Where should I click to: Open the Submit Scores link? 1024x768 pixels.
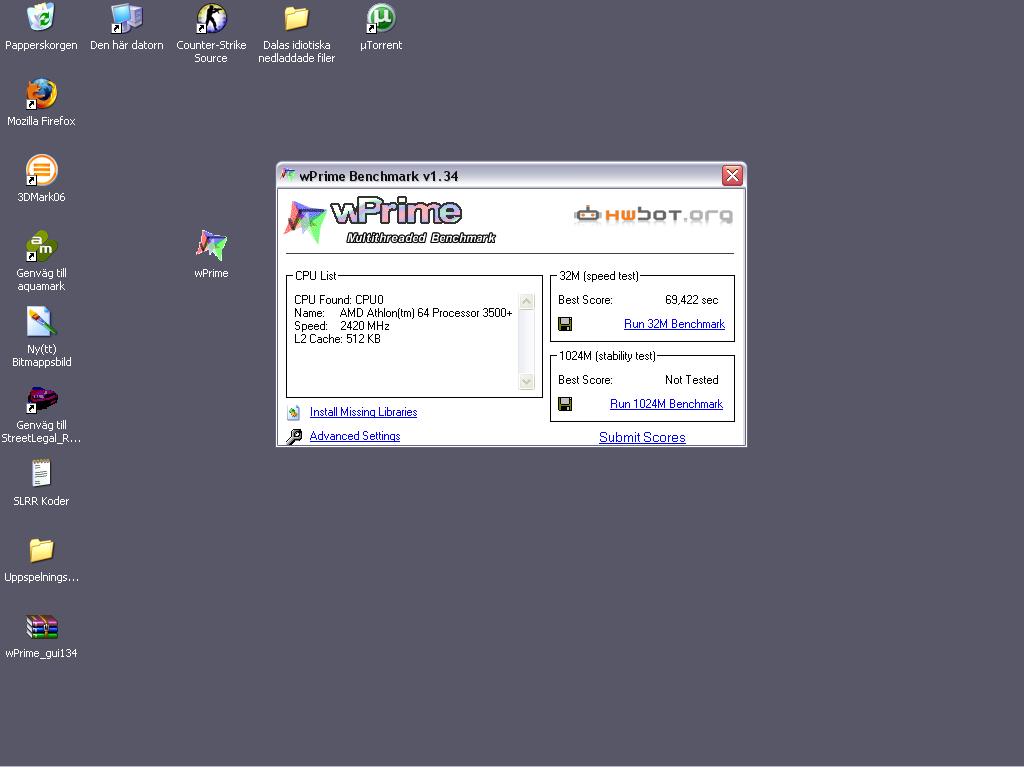pos(642,438)
